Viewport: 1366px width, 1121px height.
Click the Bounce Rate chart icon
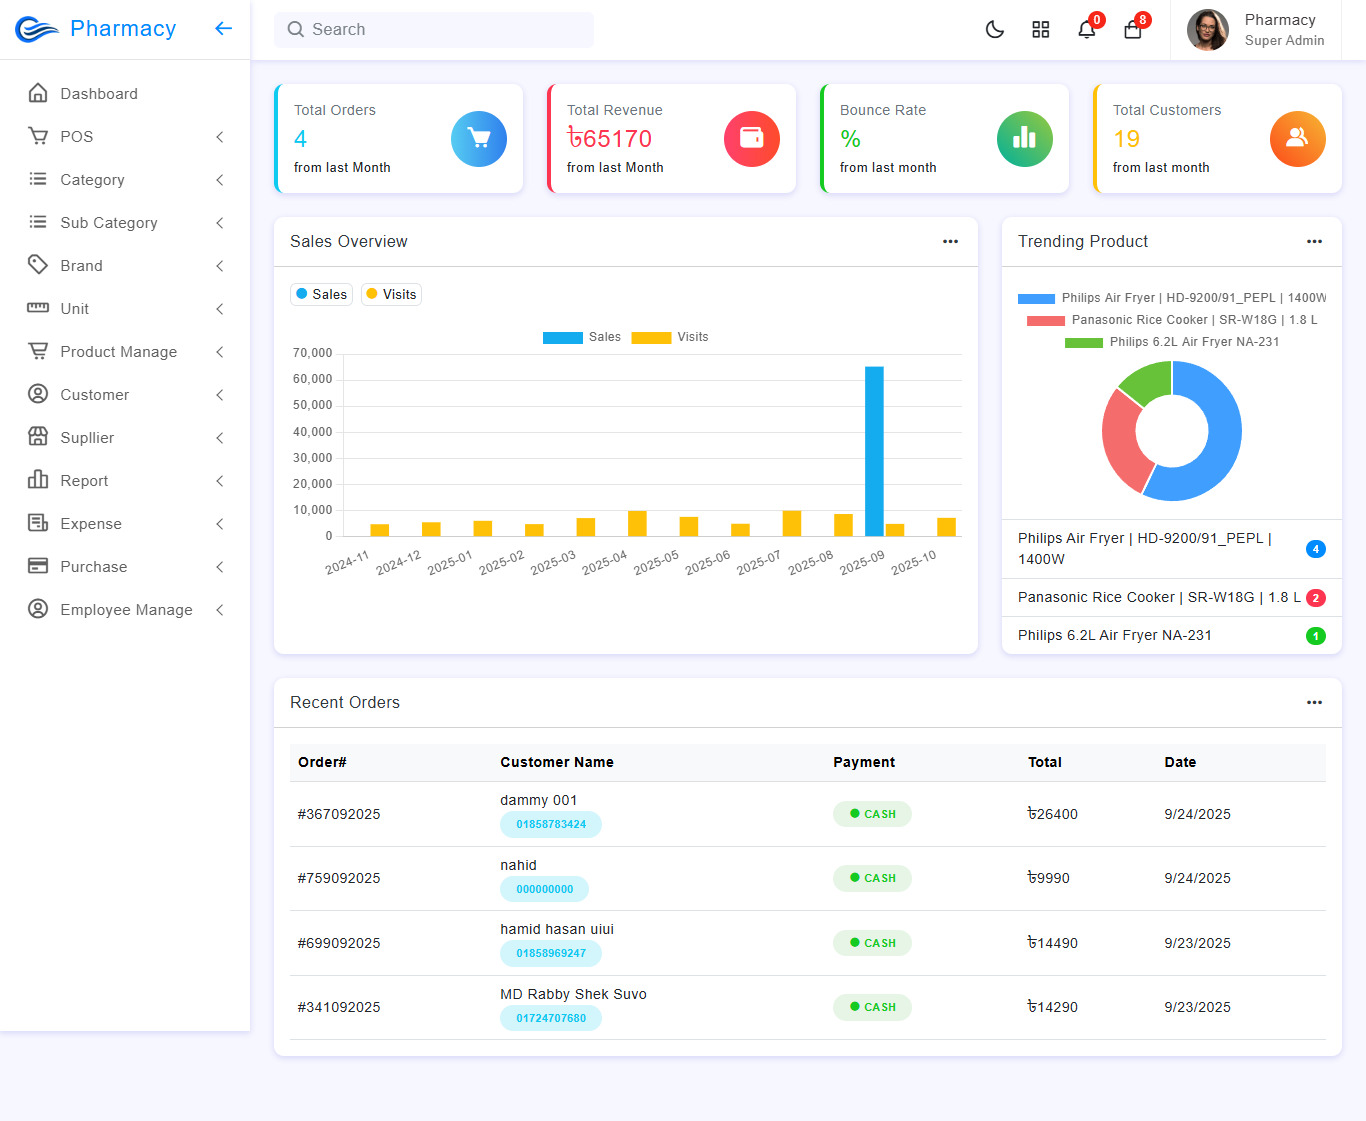[x=1024, y=139]
